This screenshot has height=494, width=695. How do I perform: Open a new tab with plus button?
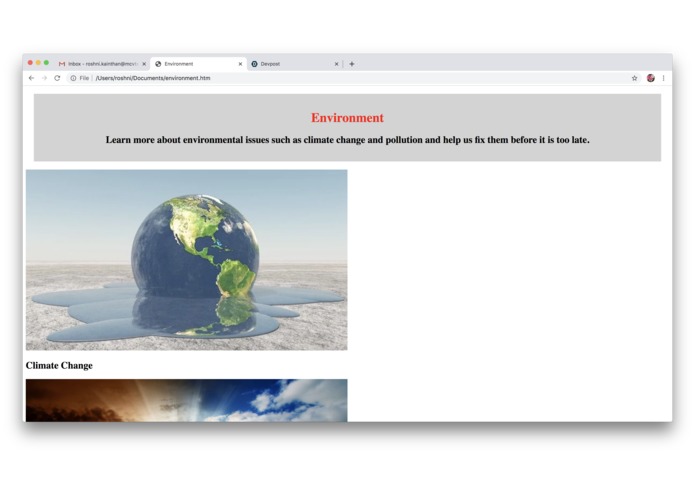[351, 64]
